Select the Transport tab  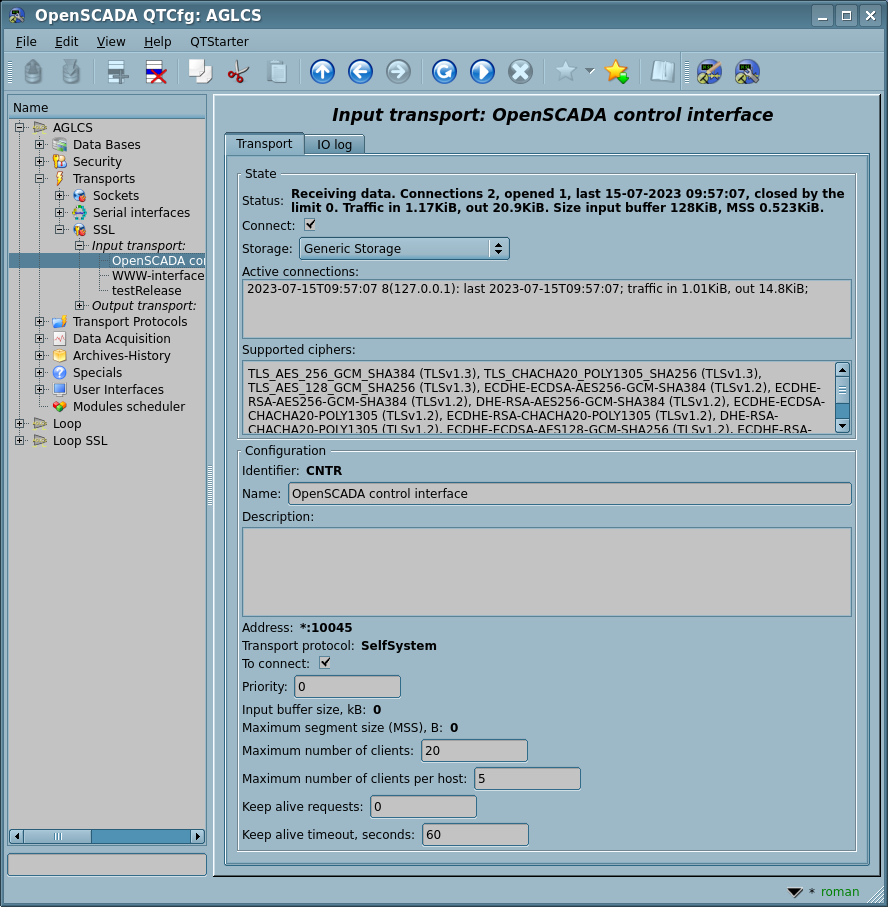[264, 143]
